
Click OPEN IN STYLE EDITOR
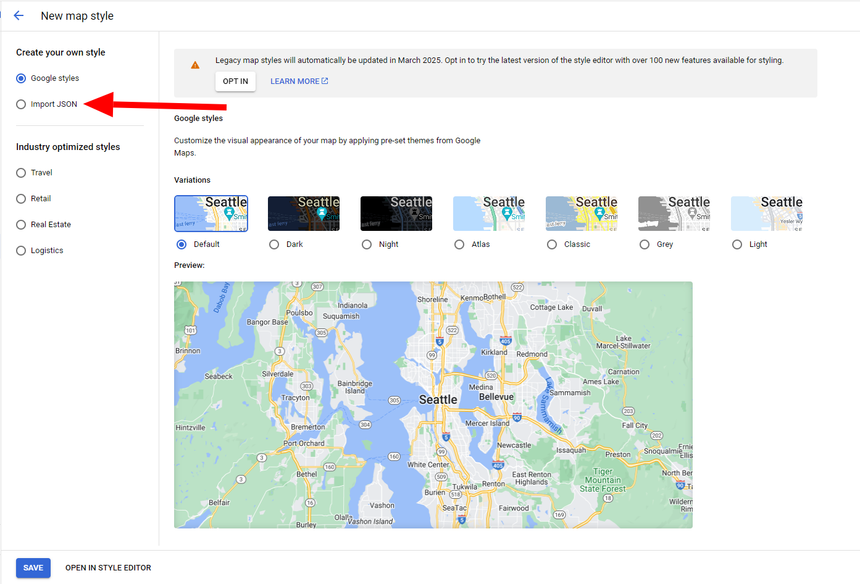[108, 568]
